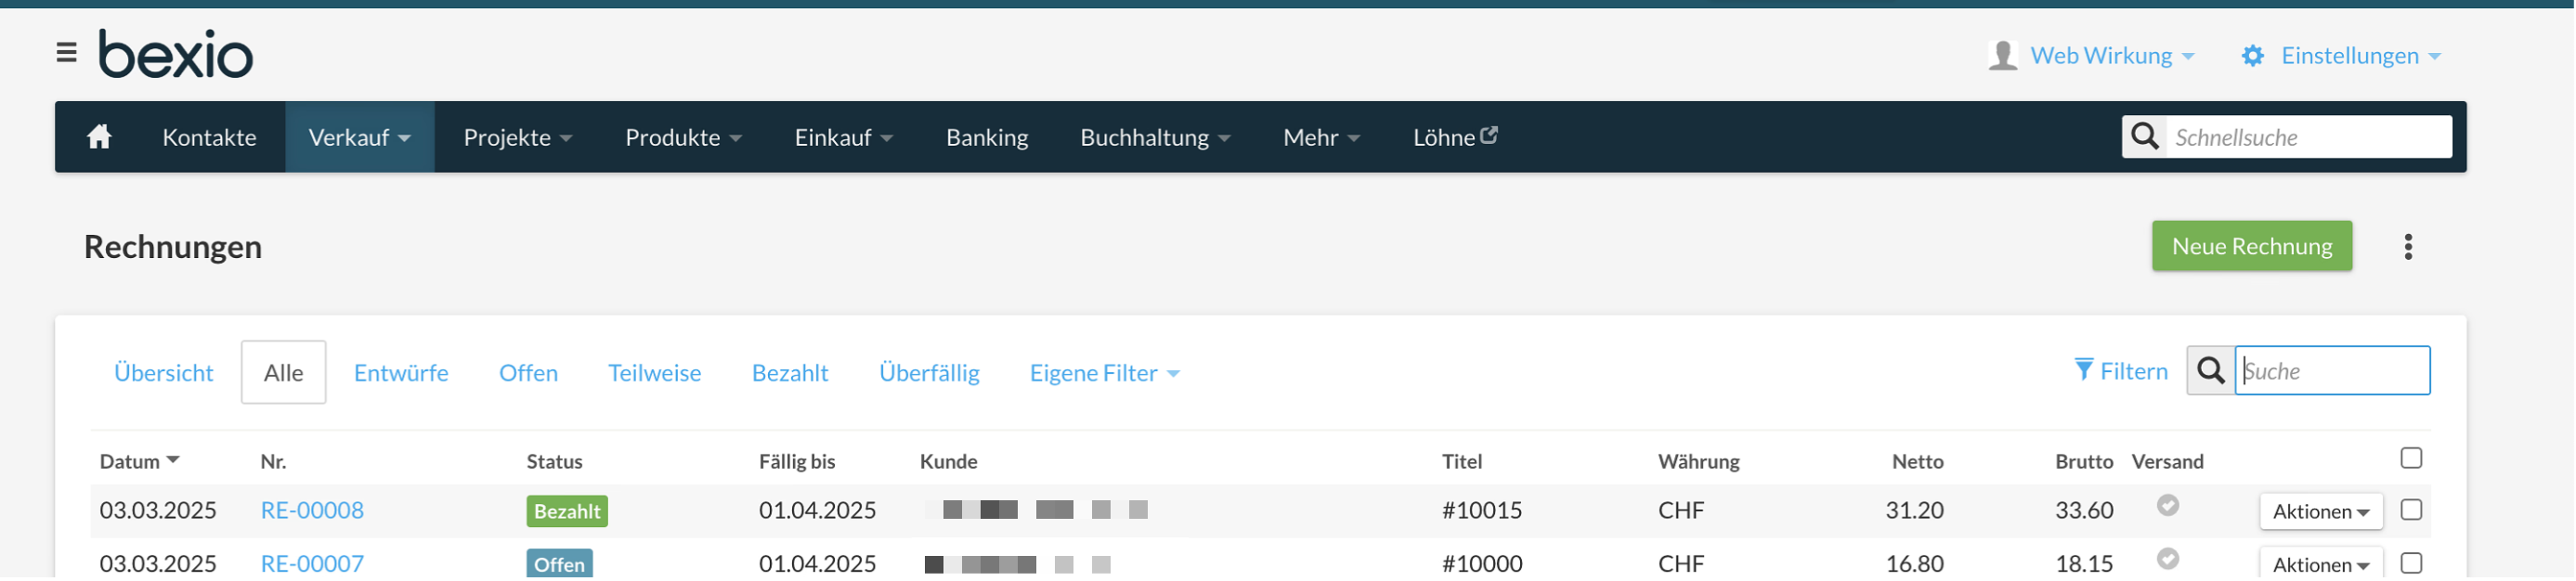
Task: Click the Suche magnifier button
Action: [x=2210, y=371]
